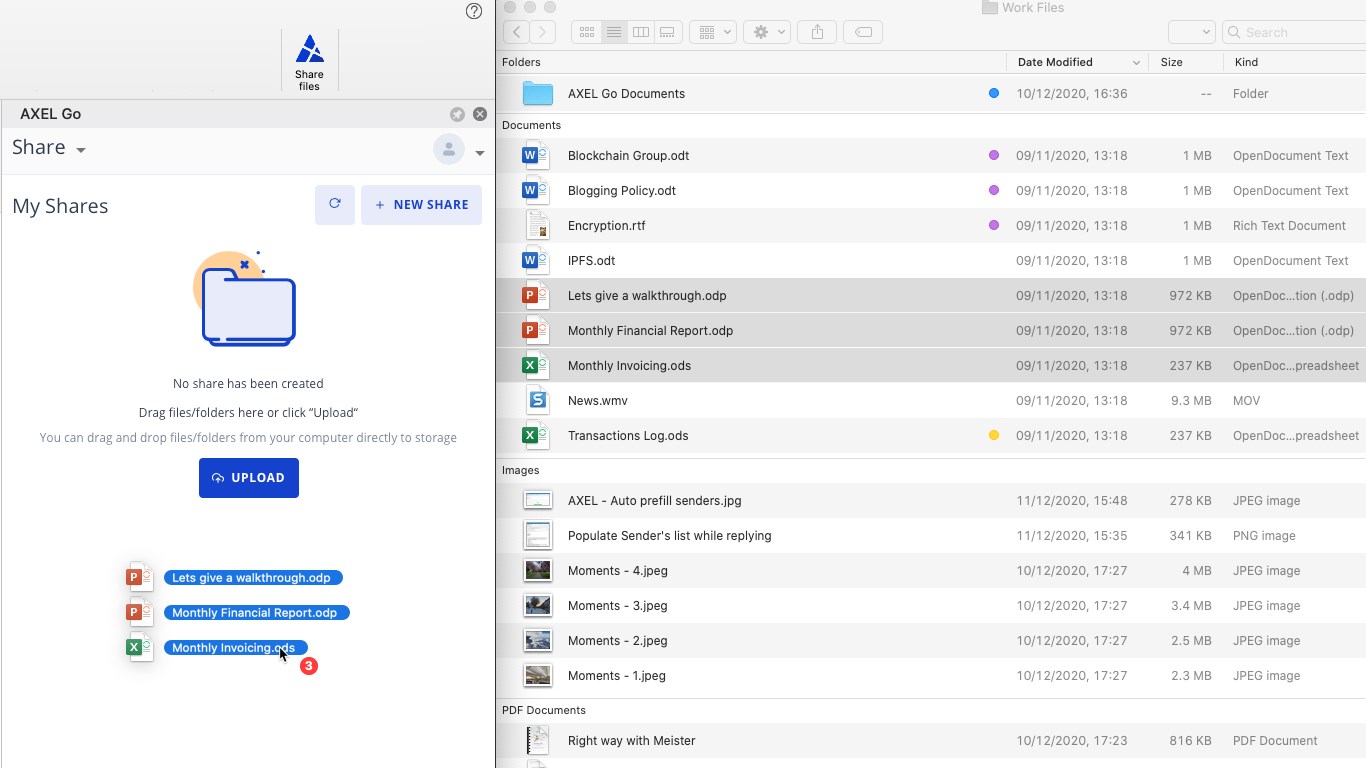Click the Finder share button
This screenshot has height=768, width=1366.
click(817, 32)
